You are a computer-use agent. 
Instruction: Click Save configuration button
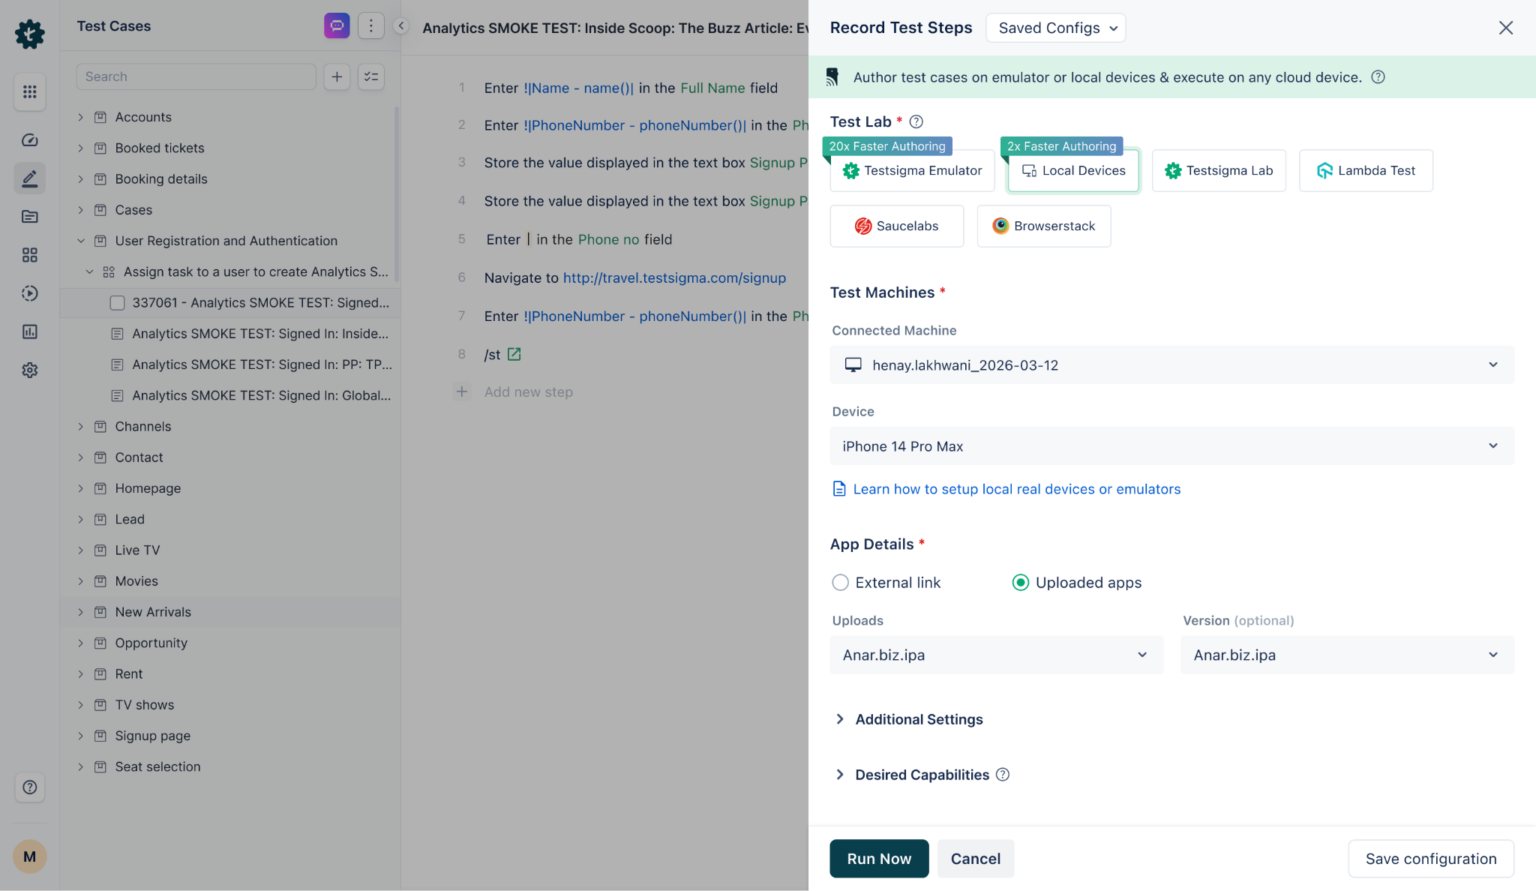point(1431,859)
